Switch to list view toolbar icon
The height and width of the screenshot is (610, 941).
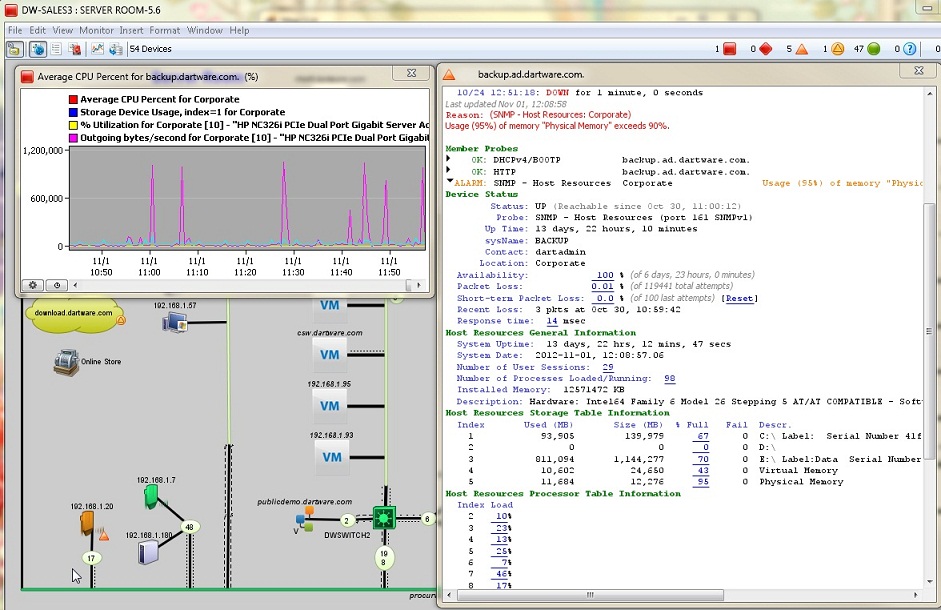(56, 48)
